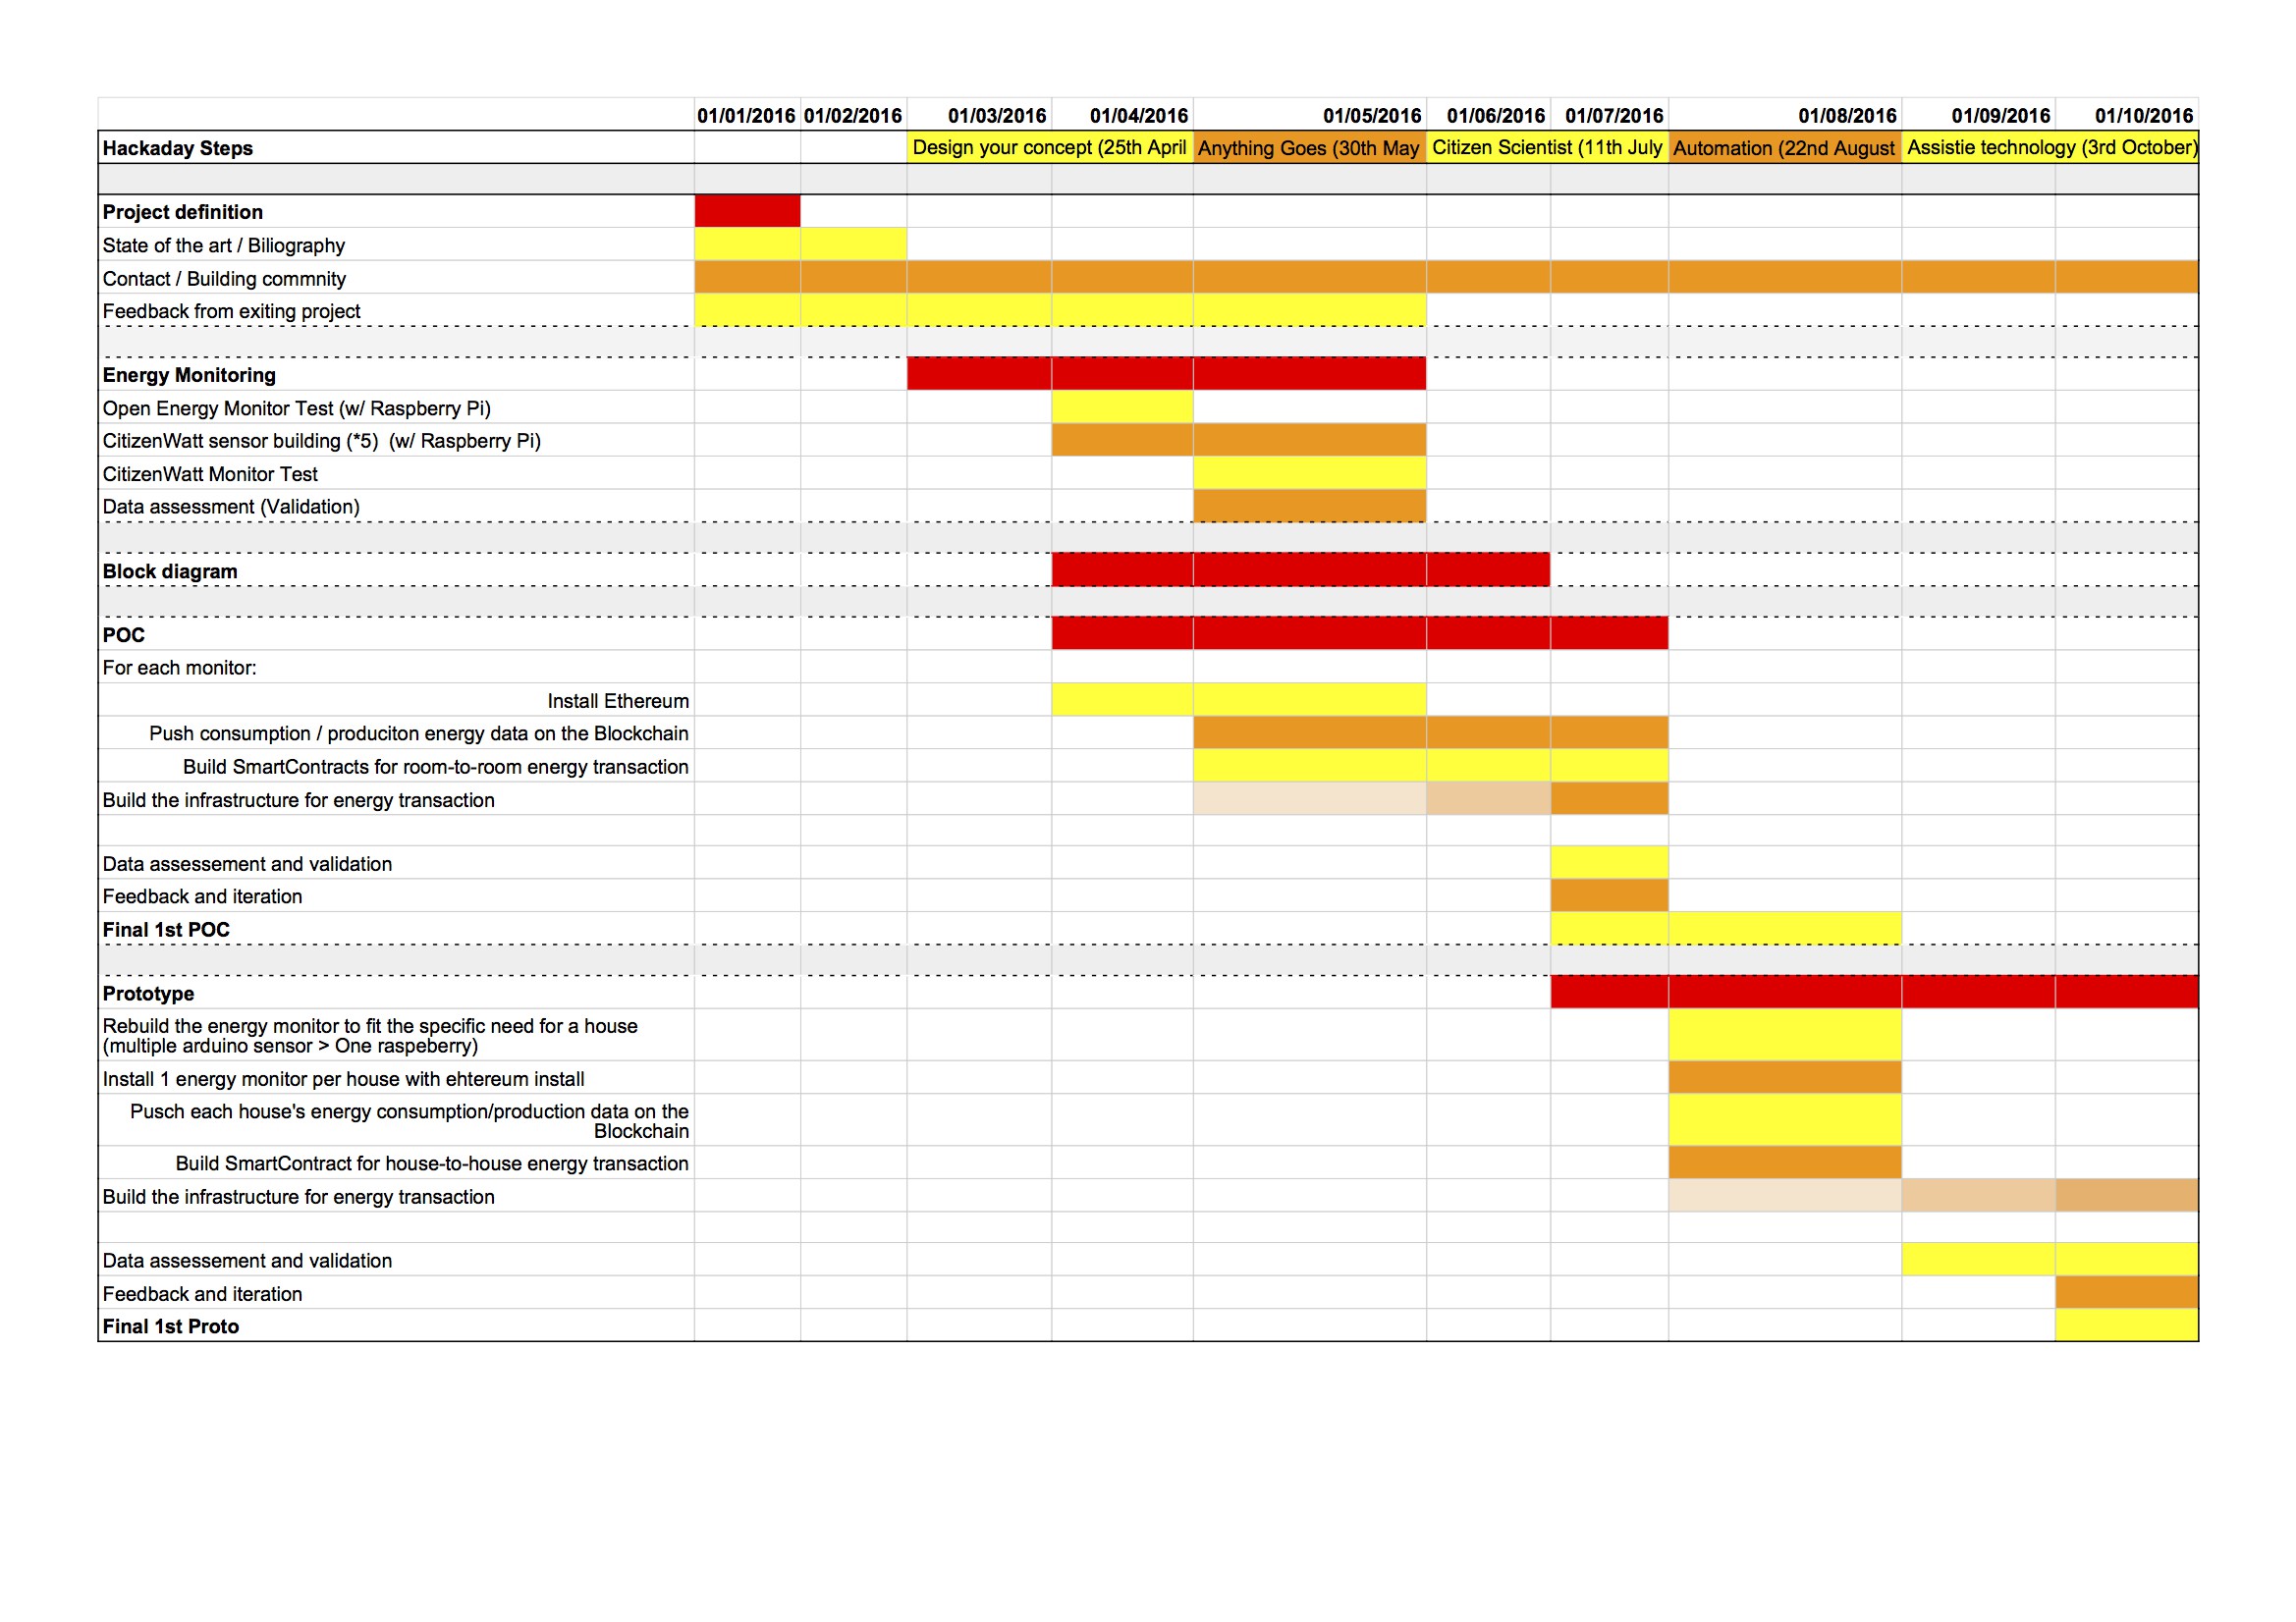
Task: Click the 01/04/2016 column header
Action: 1139,116
